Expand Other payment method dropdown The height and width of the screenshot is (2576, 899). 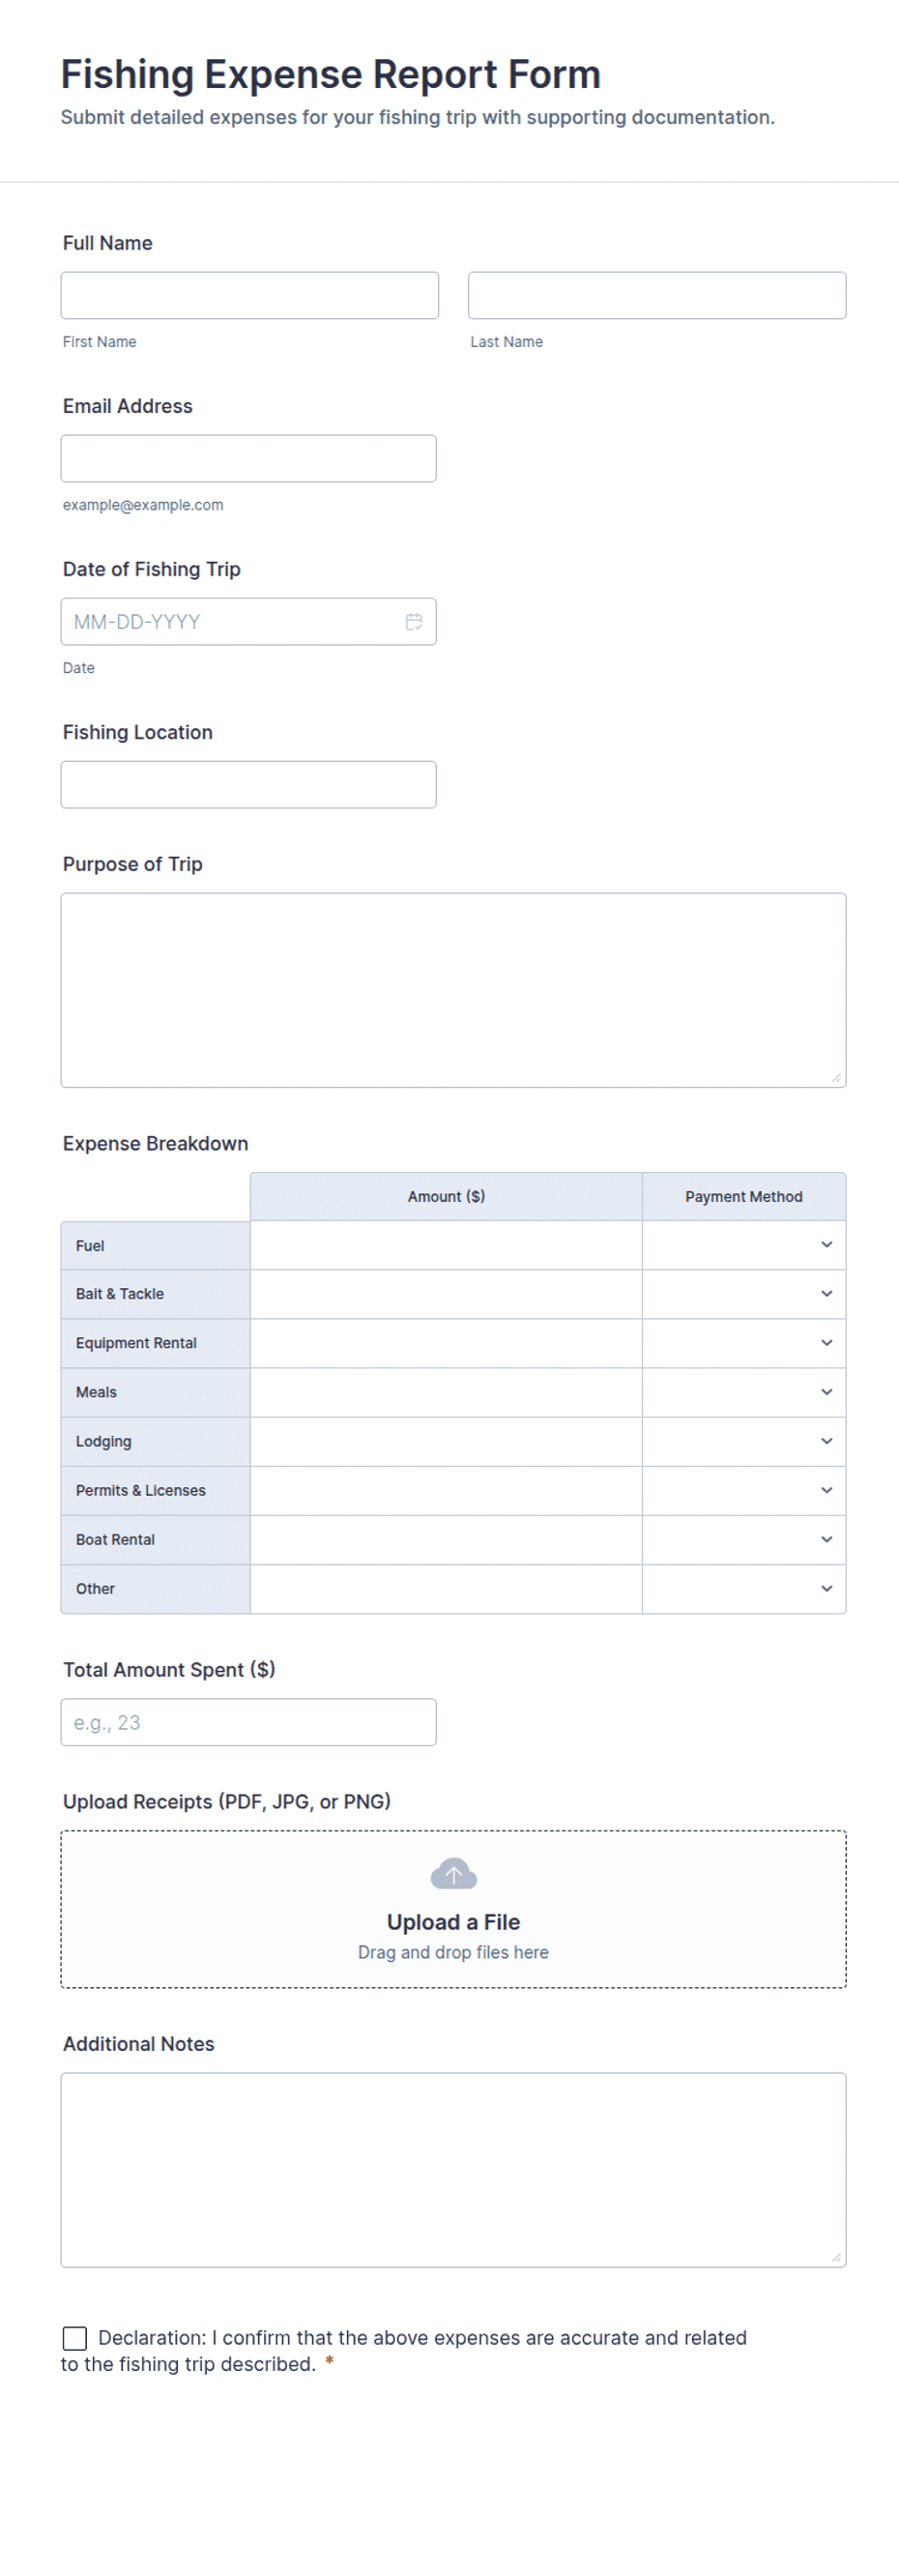pyautogui.click(x=743, y=1588)
